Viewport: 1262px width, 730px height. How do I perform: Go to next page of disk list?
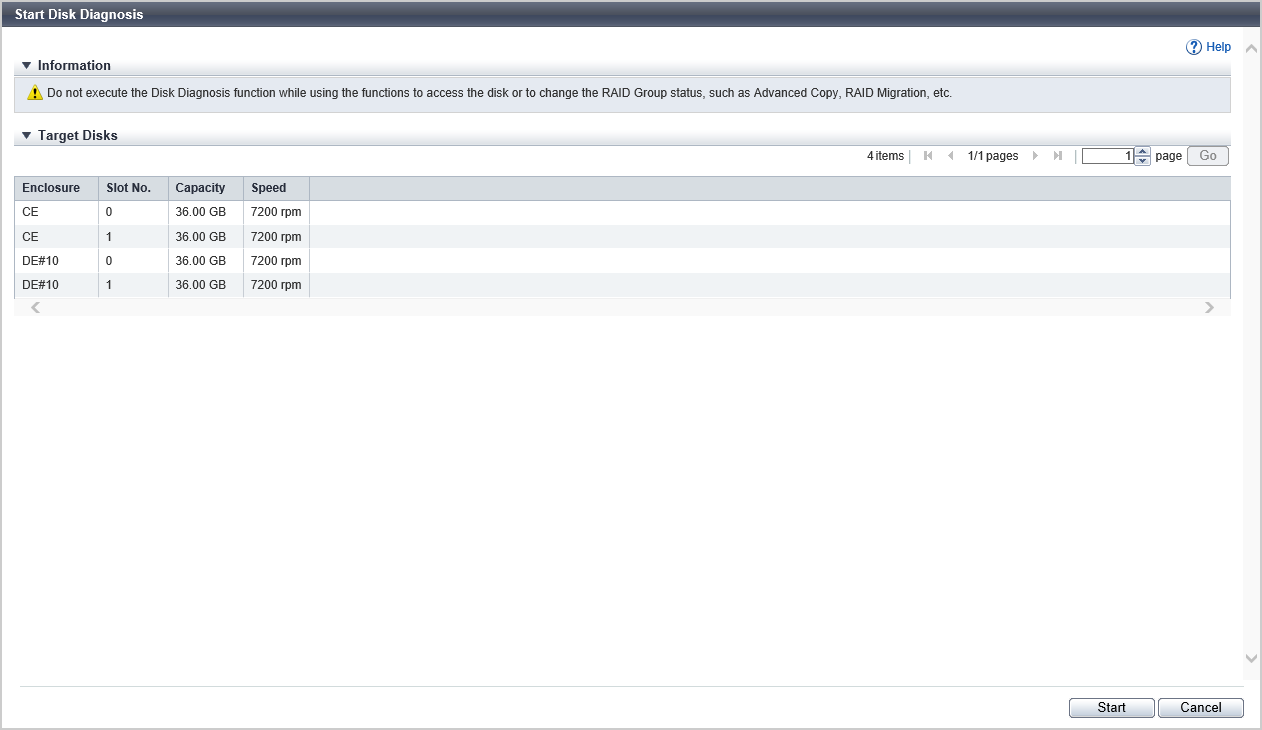click(1035, 156)
